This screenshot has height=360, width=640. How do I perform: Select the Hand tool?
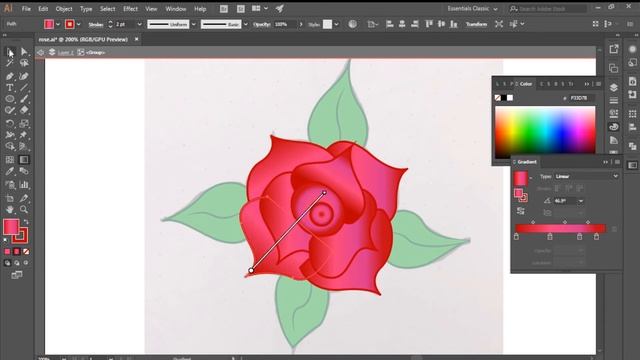click(x=10, y=210)
